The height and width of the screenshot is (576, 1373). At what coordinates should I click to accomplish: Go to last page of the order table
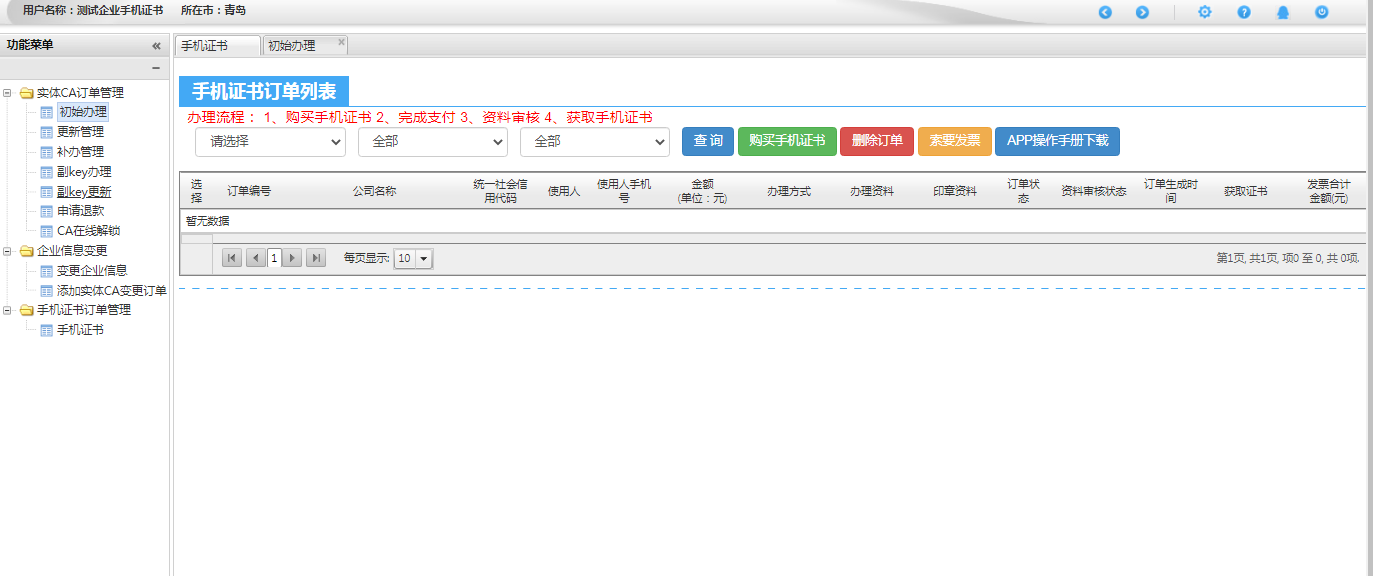[316, 258]
